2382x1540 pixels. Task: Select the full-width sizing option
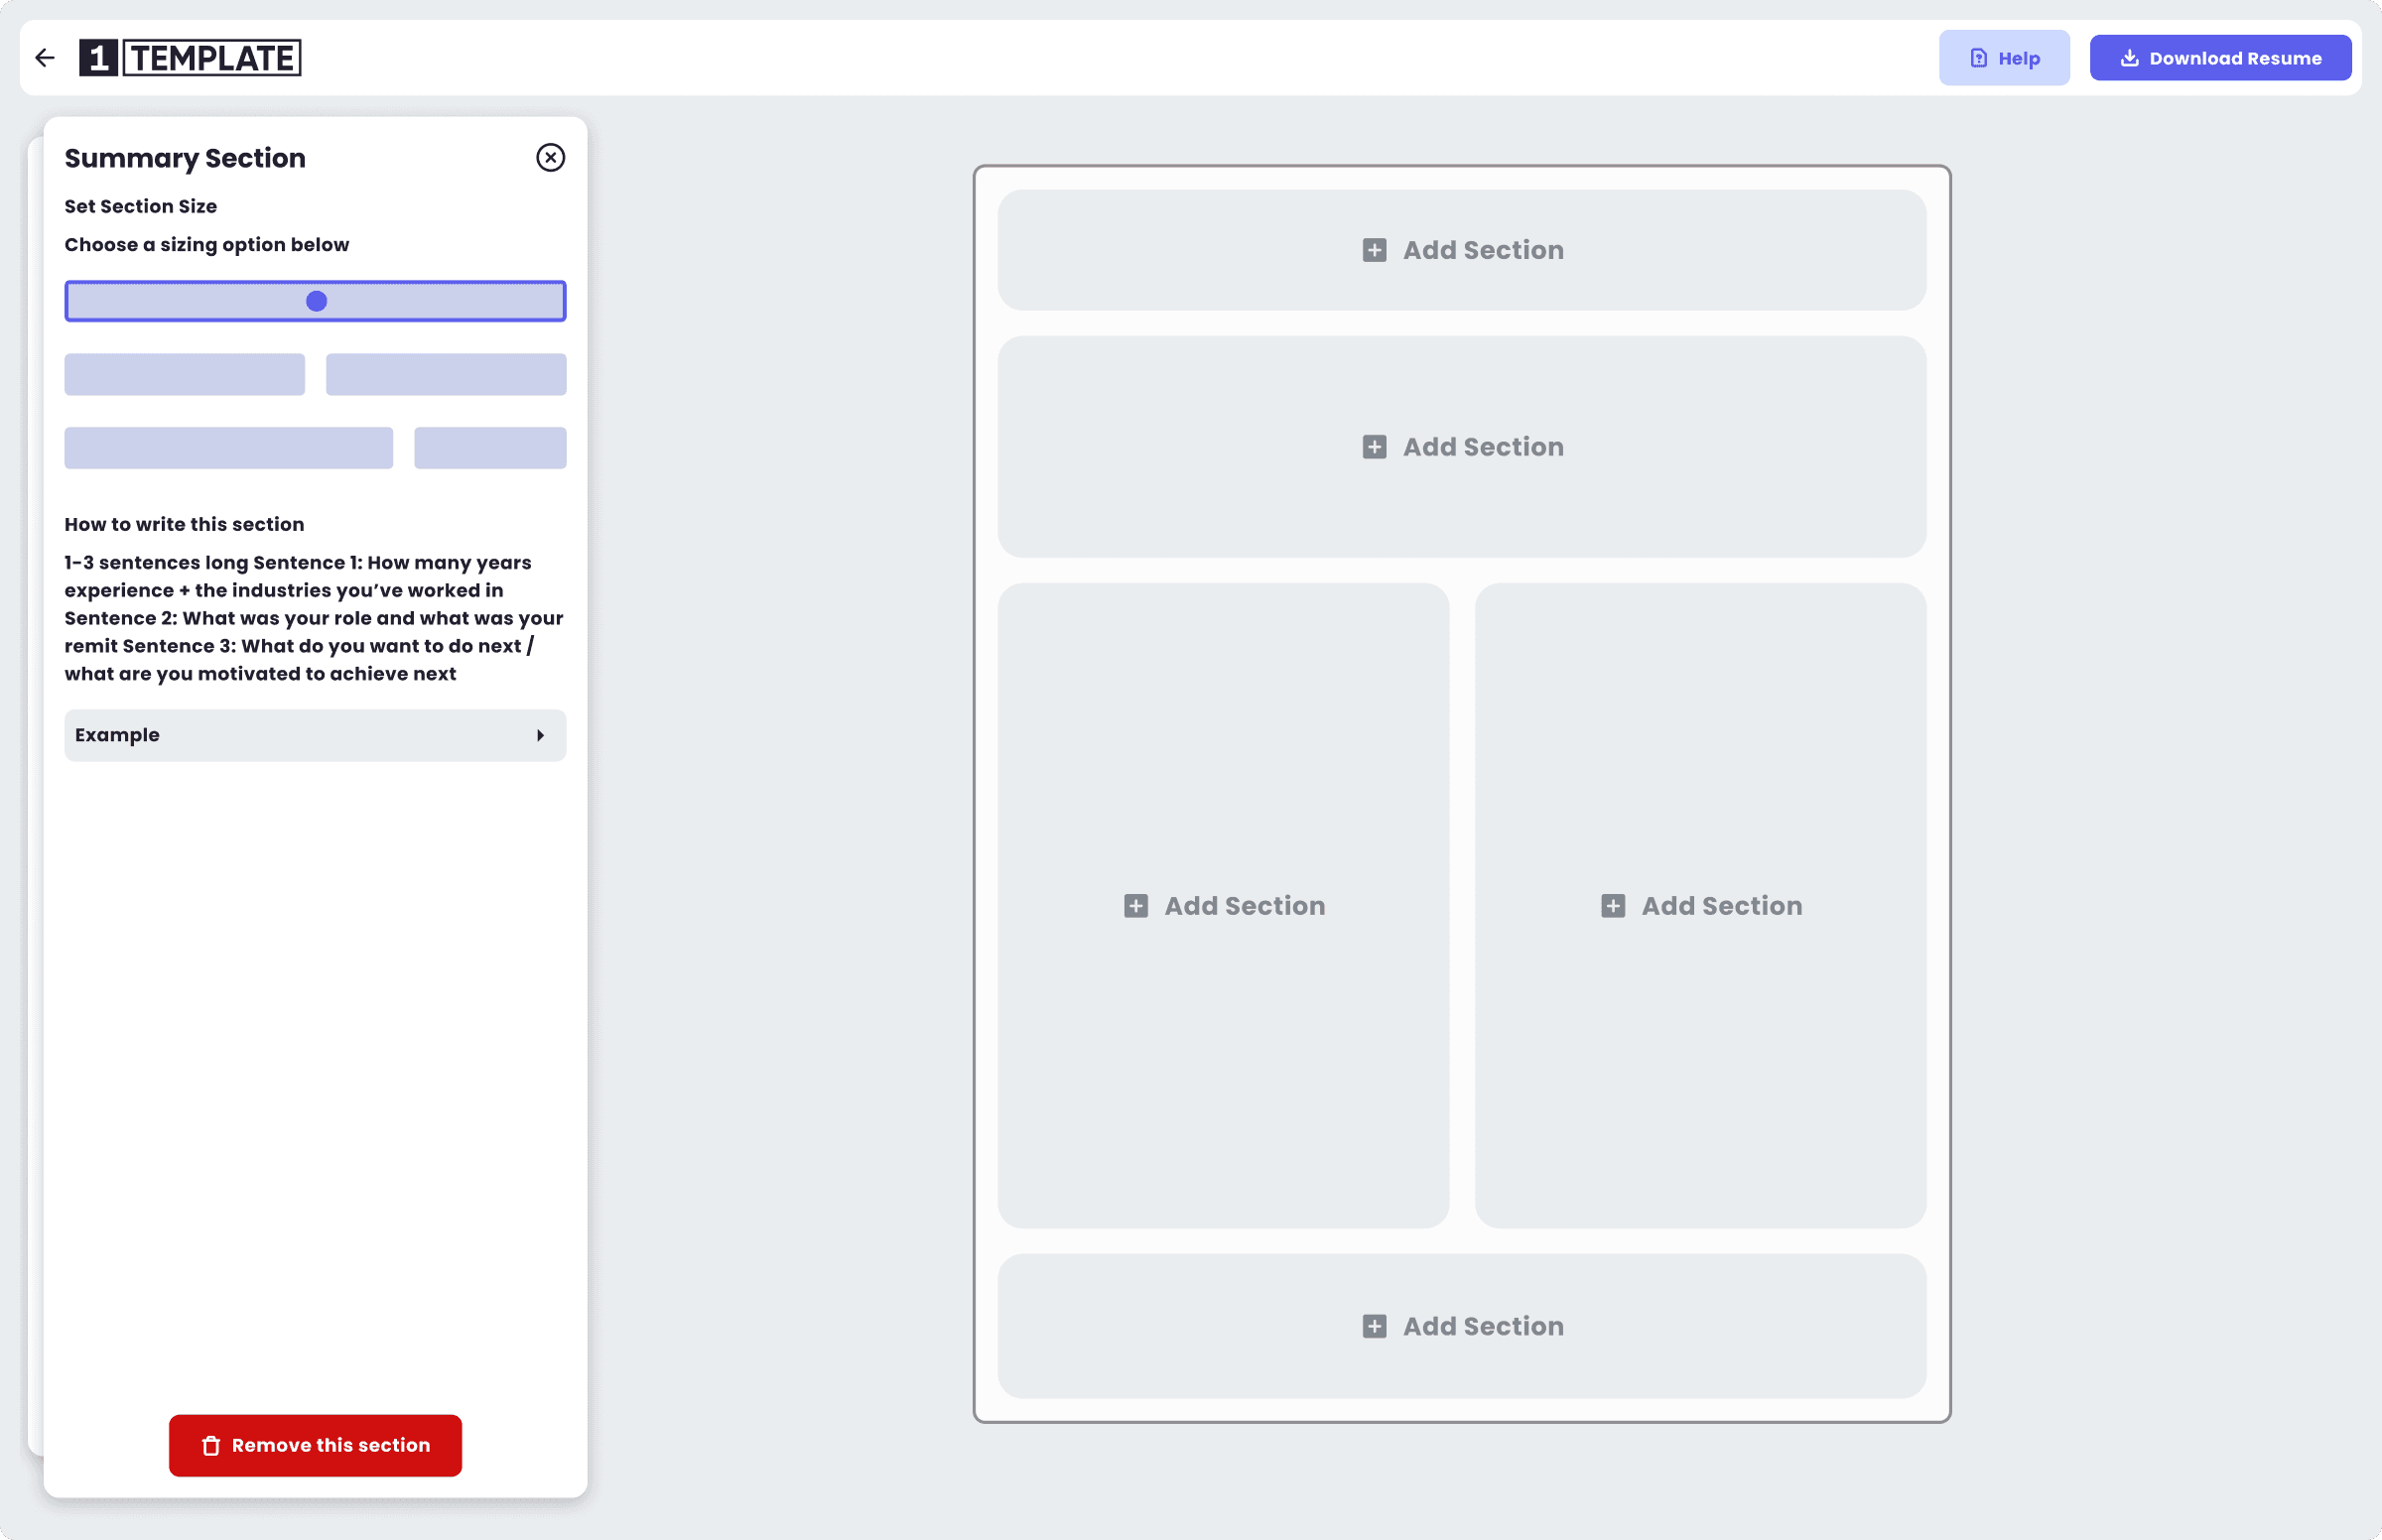coord(316,301)
